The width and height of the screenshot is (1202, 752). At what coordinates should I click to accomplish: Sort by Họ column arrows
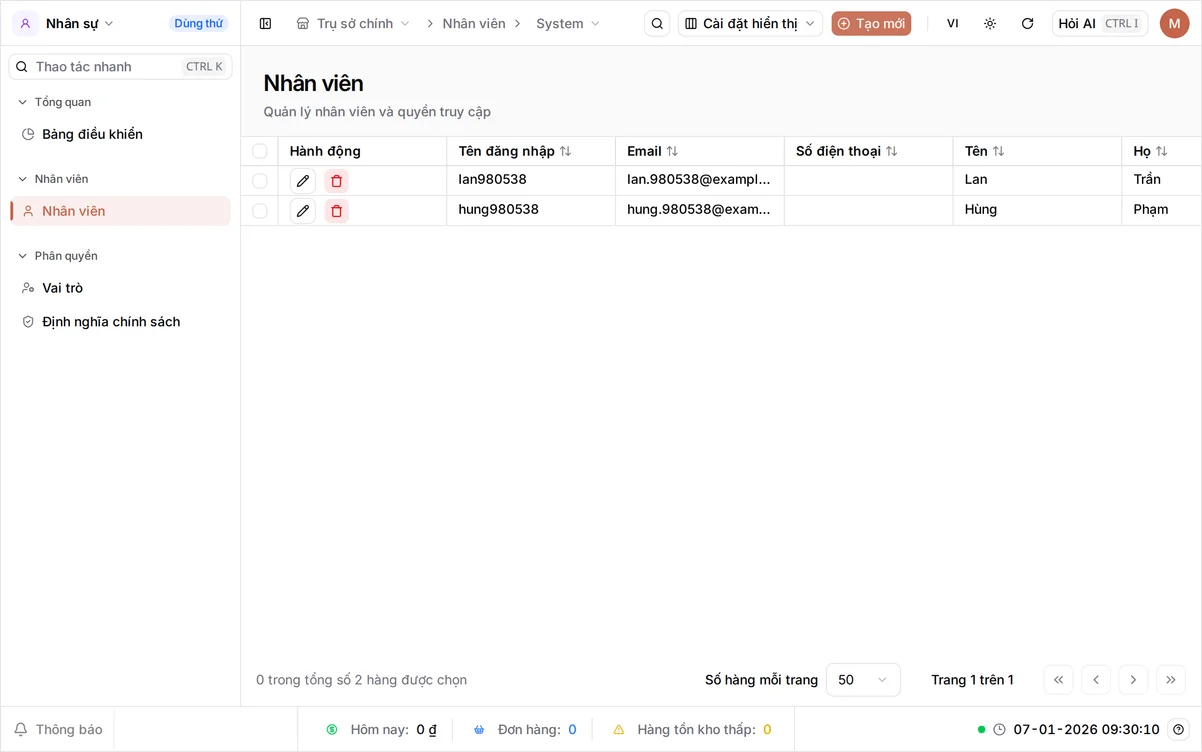[1161, 151]
